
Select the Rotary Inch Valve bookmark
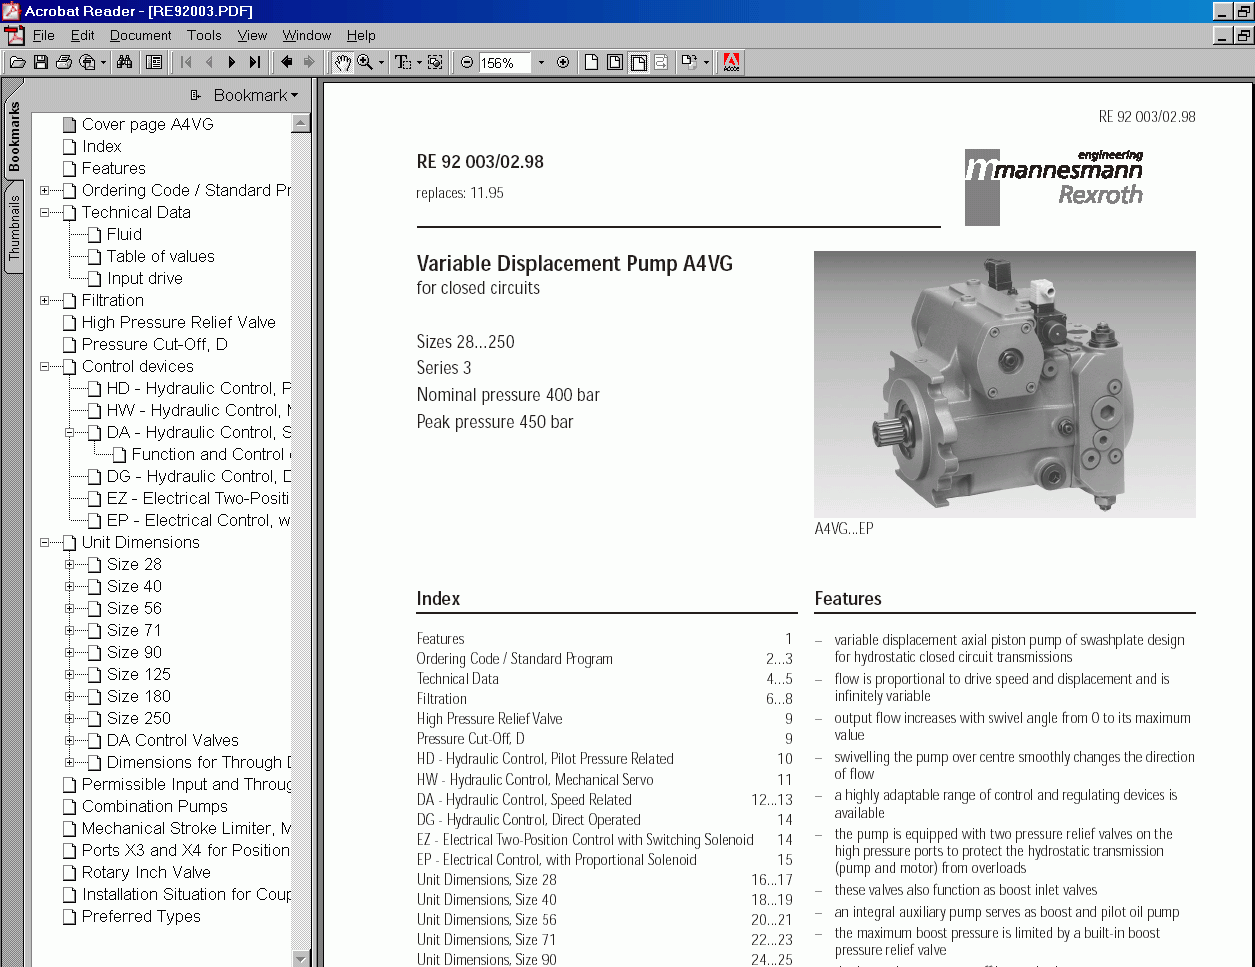click(146, 872)
